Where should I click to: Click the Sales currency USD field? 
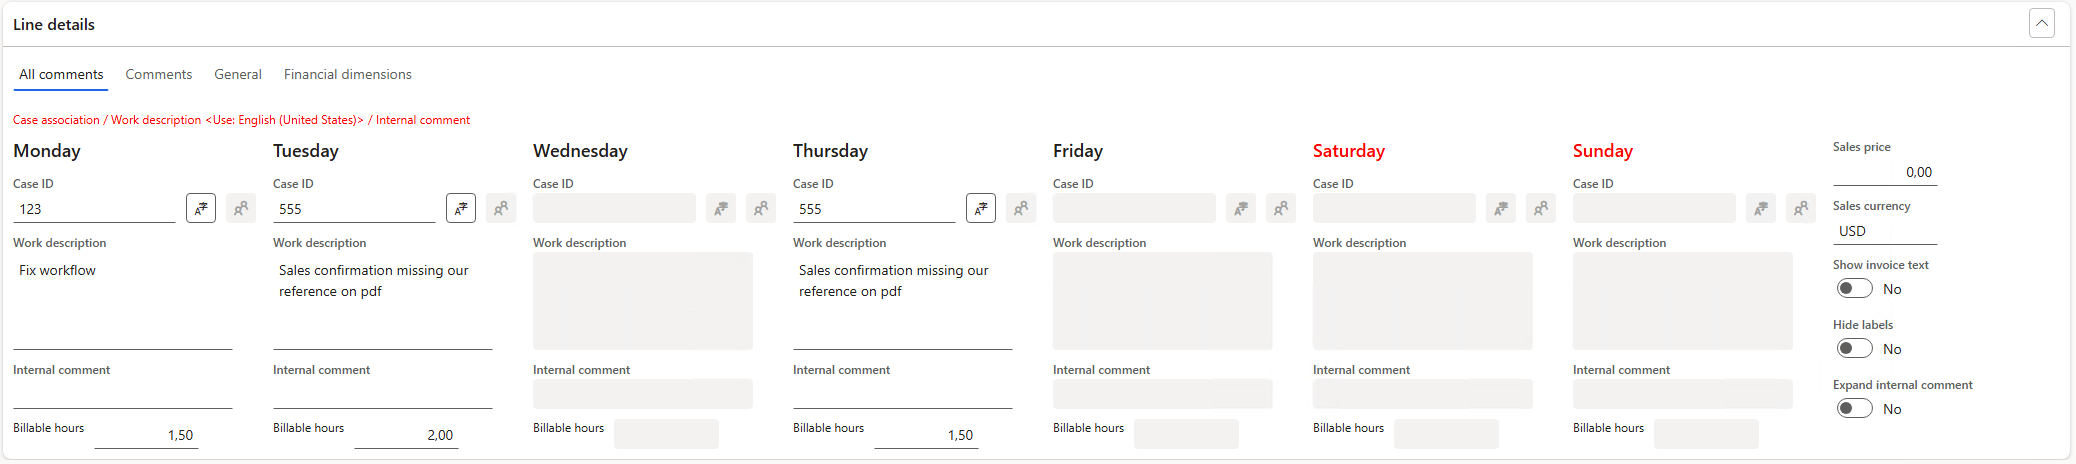coord(1884,231)
